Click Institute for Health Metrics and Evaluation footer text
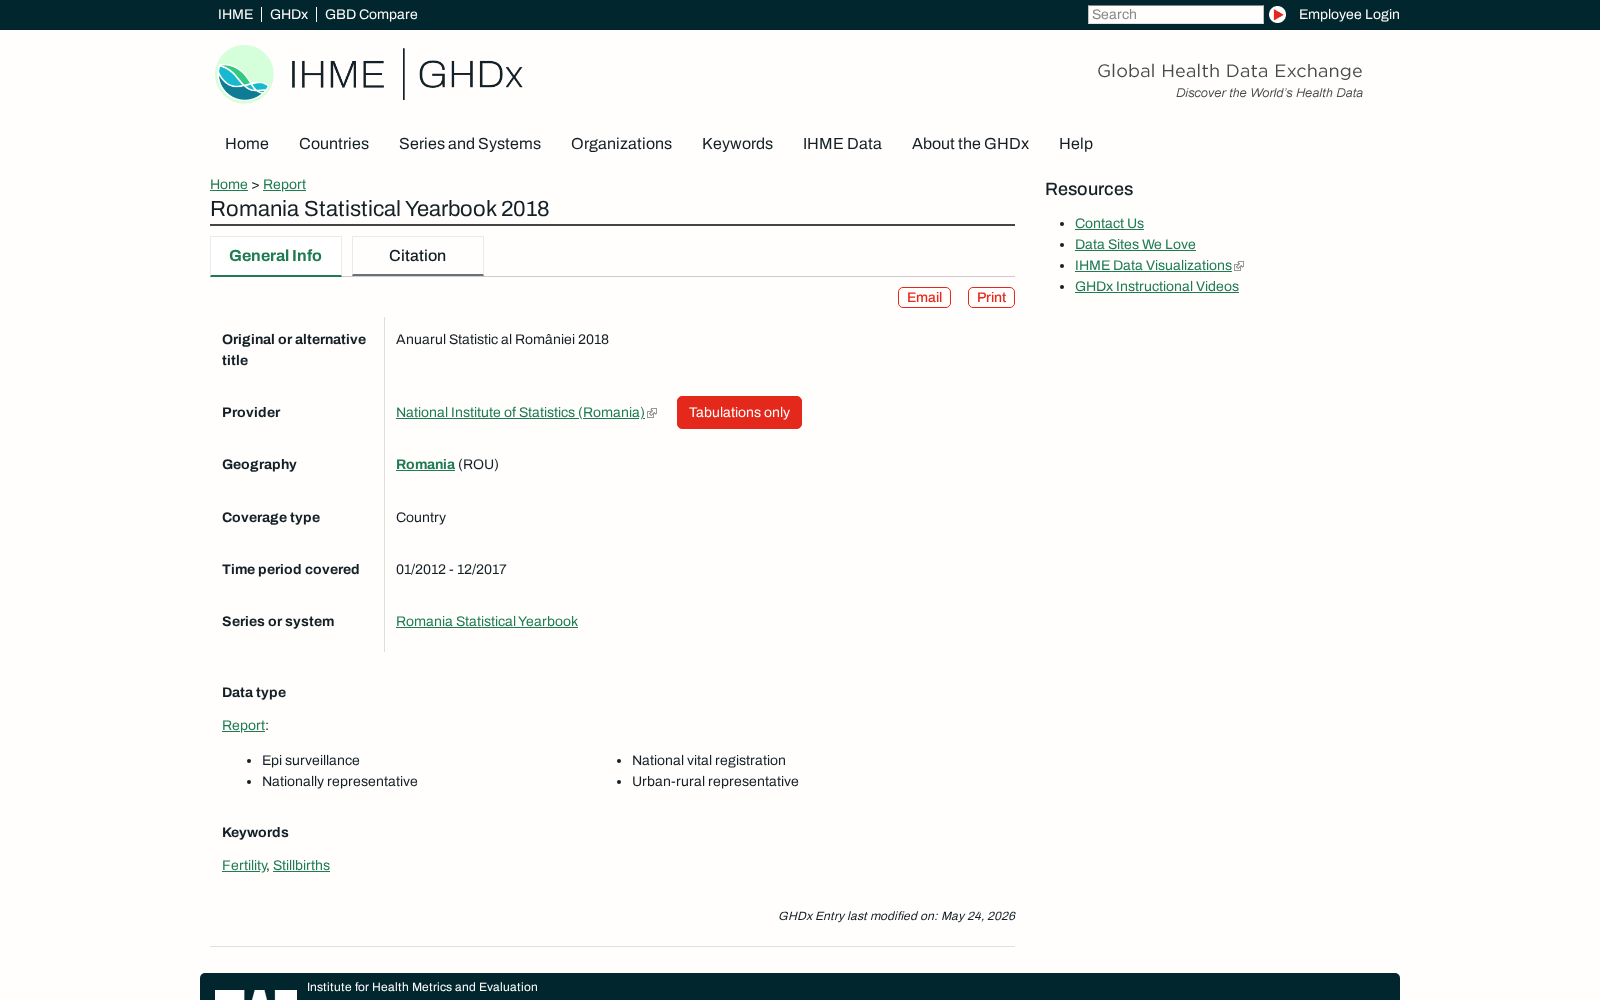This screenshot has height=1000, width=1600. (x=422, y=987)
